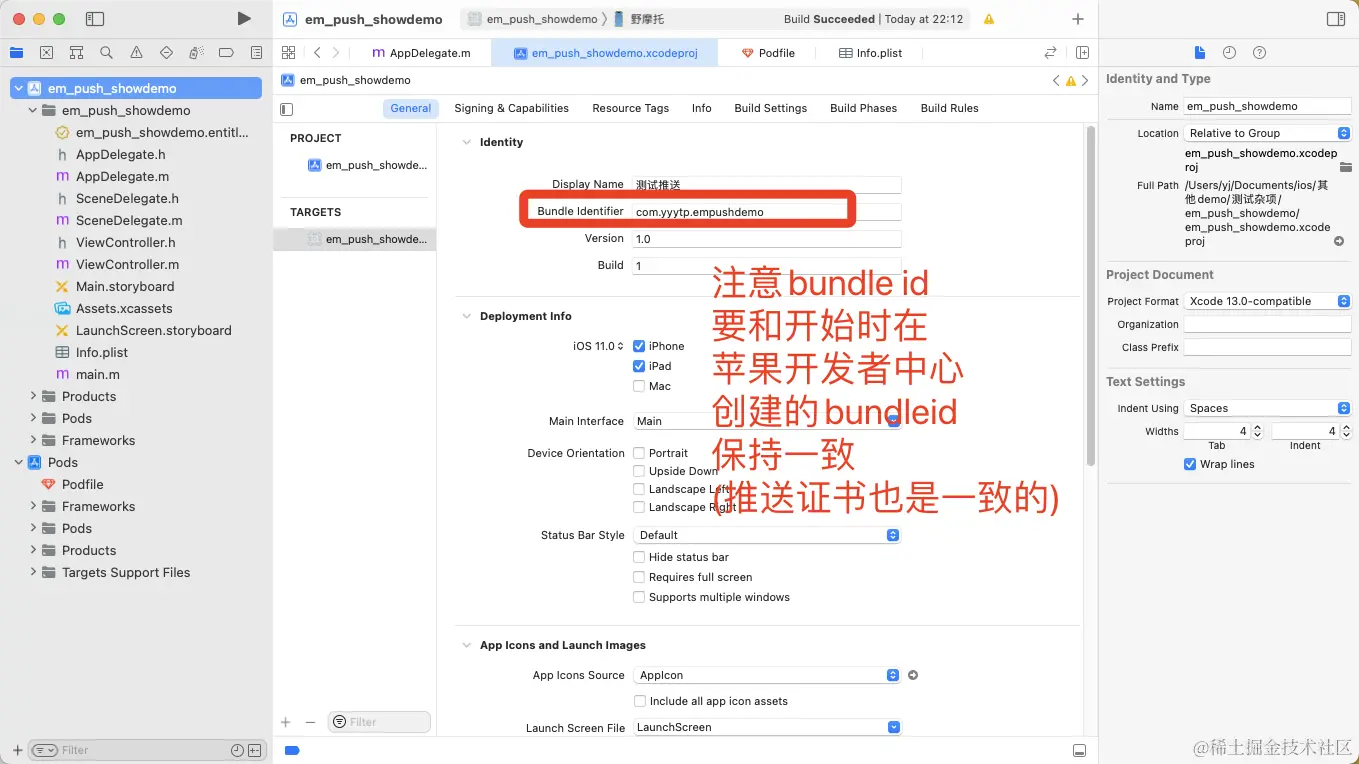Open the Podfile editor tab
Screen dimensions: 1359x764
click(x=768, y=53)
